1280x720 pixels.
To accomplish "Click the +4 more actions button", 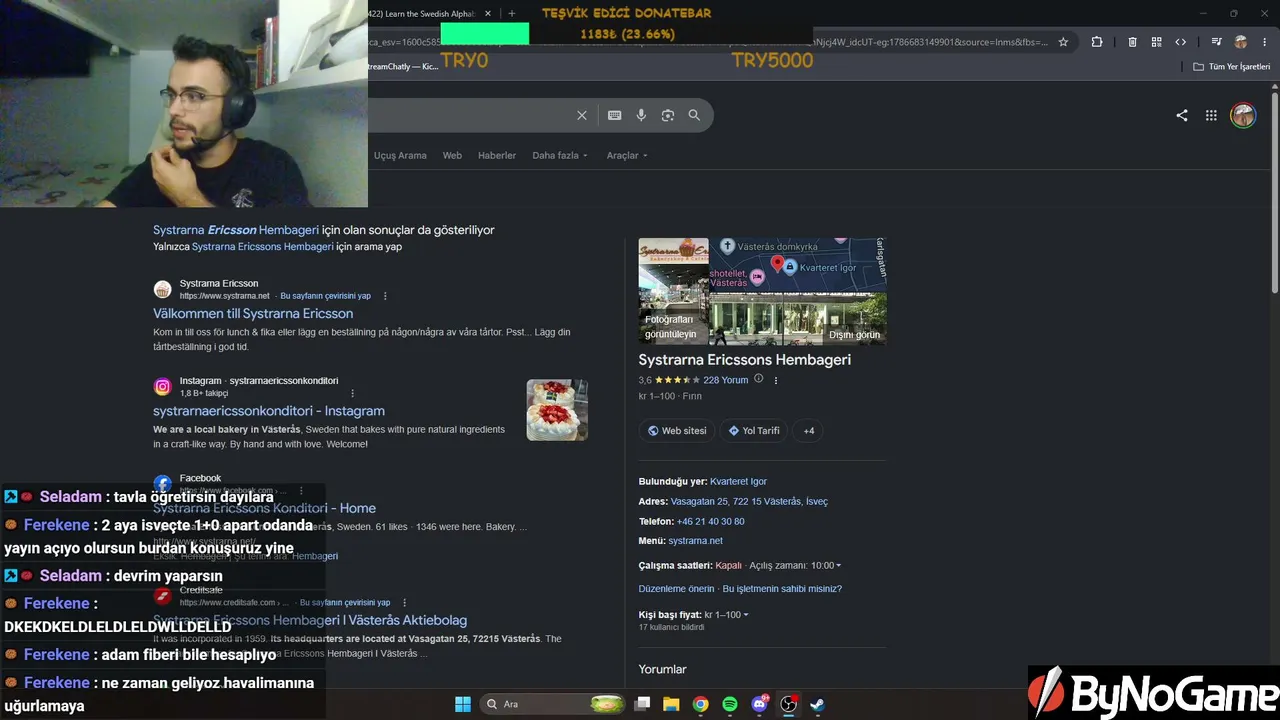I will pyautogui.click(x=809, y=431).
